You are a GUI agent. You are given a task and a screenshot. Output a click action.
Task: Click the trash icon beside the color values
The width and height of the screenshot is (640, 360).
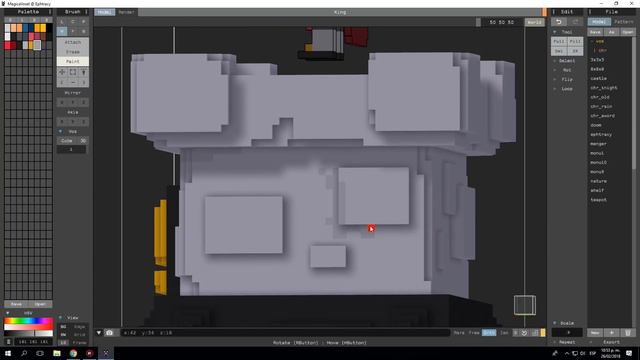[9, 342]
